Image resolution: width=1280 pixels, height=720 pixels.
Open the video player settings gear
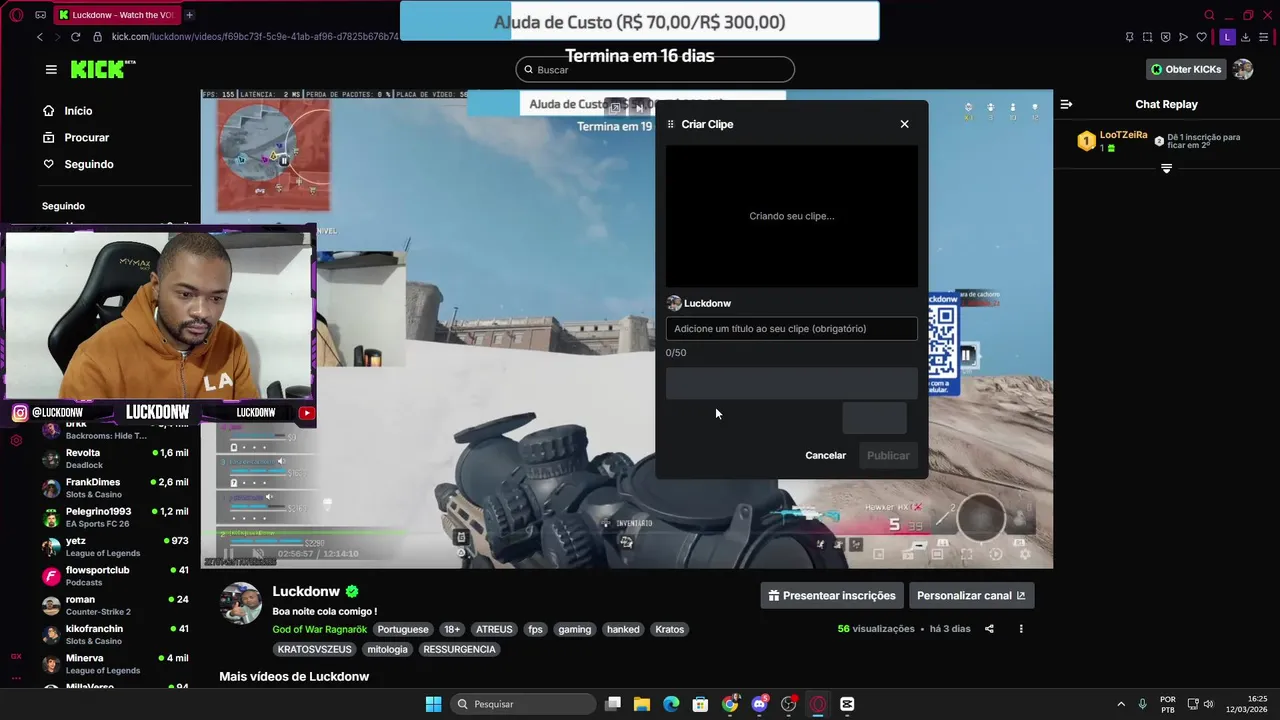[1024, 553]
